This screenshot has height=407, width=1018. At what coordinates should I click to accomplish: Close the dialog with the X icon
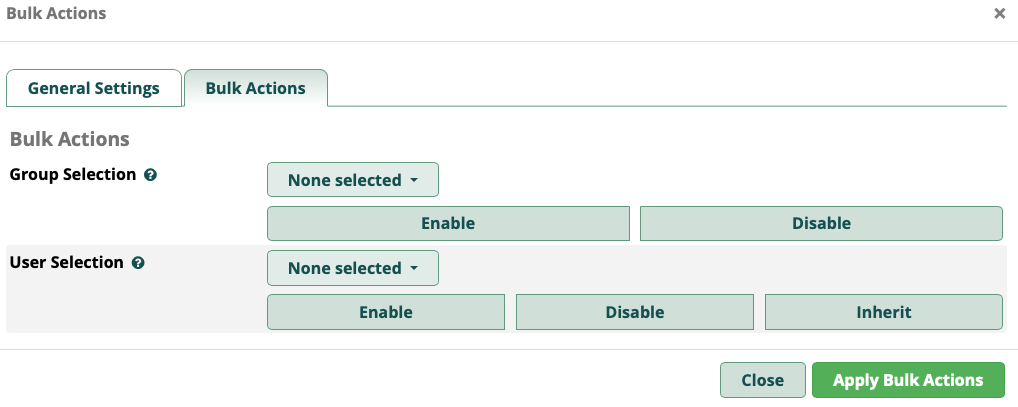coord(999,14)
